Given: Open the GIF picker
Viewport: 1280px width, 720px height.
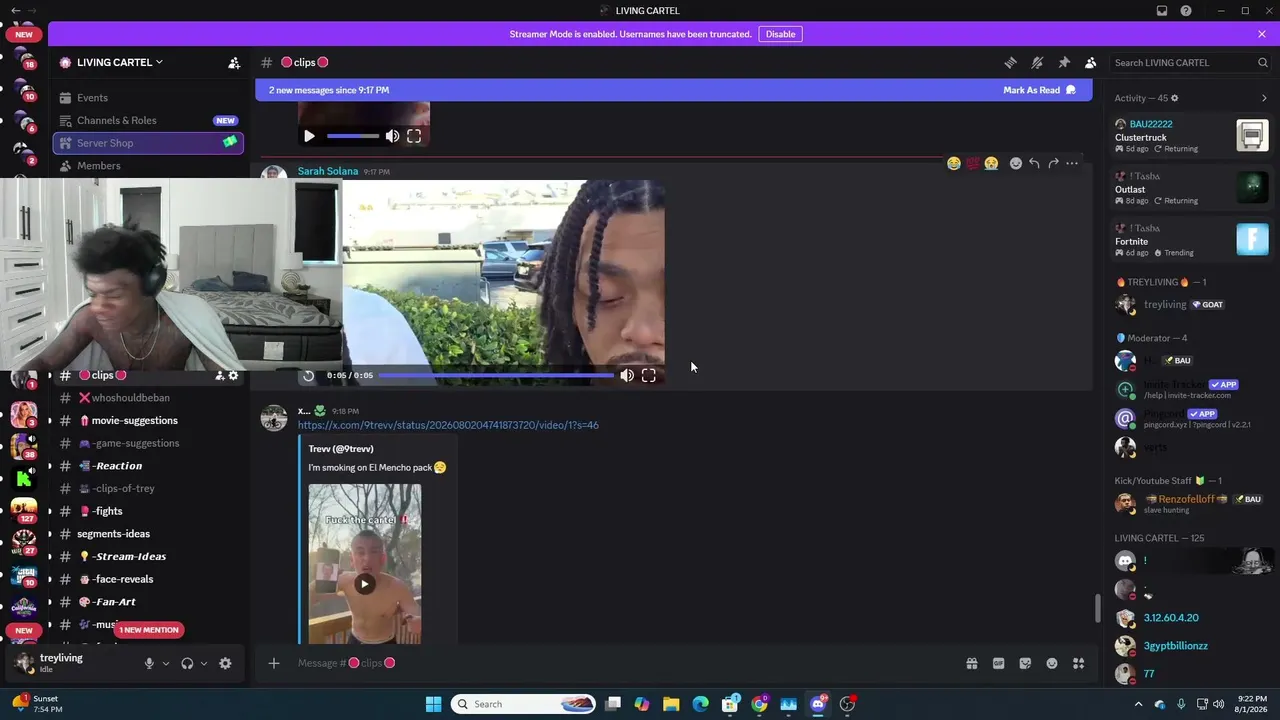Looking at the screenshot, I should [x=998, y=663].
